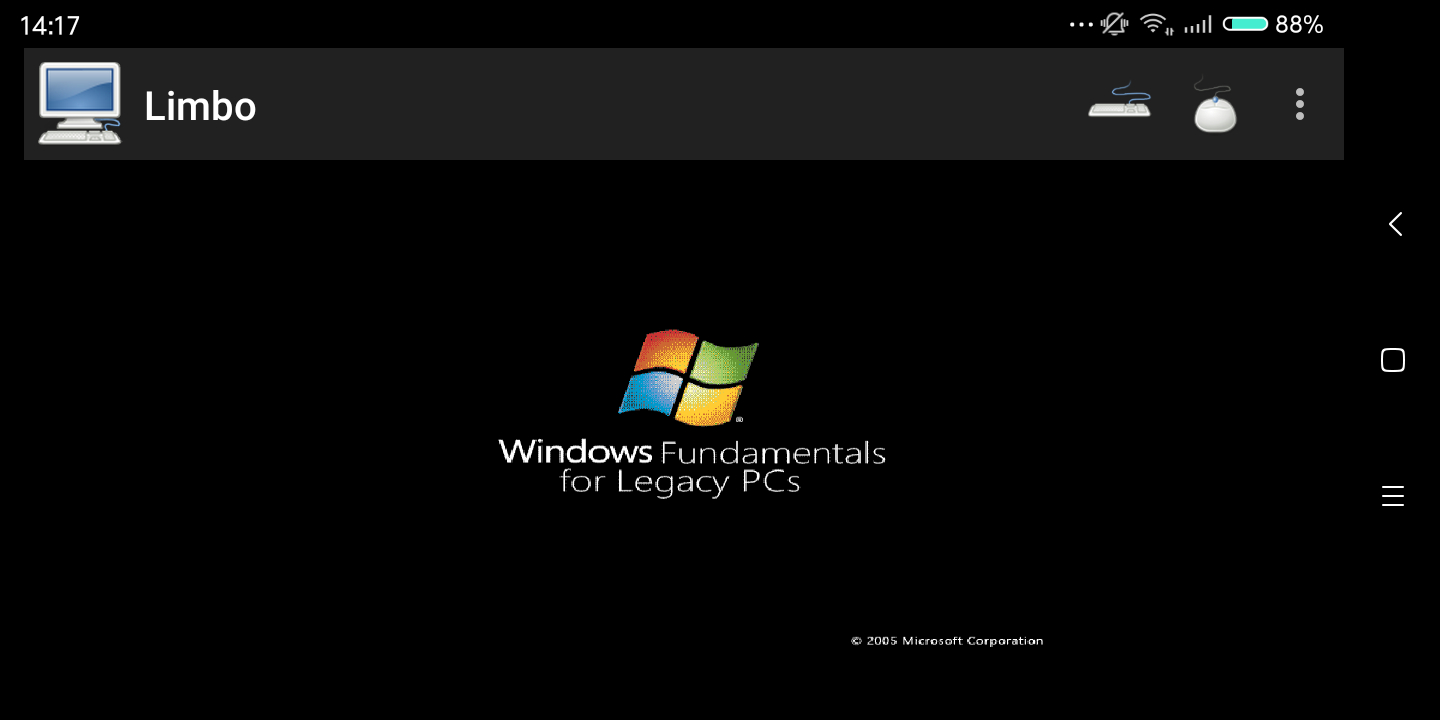Open recent apps with the three-line button
Screen dimensions: 1440x720
click(x=1393, y=496)
